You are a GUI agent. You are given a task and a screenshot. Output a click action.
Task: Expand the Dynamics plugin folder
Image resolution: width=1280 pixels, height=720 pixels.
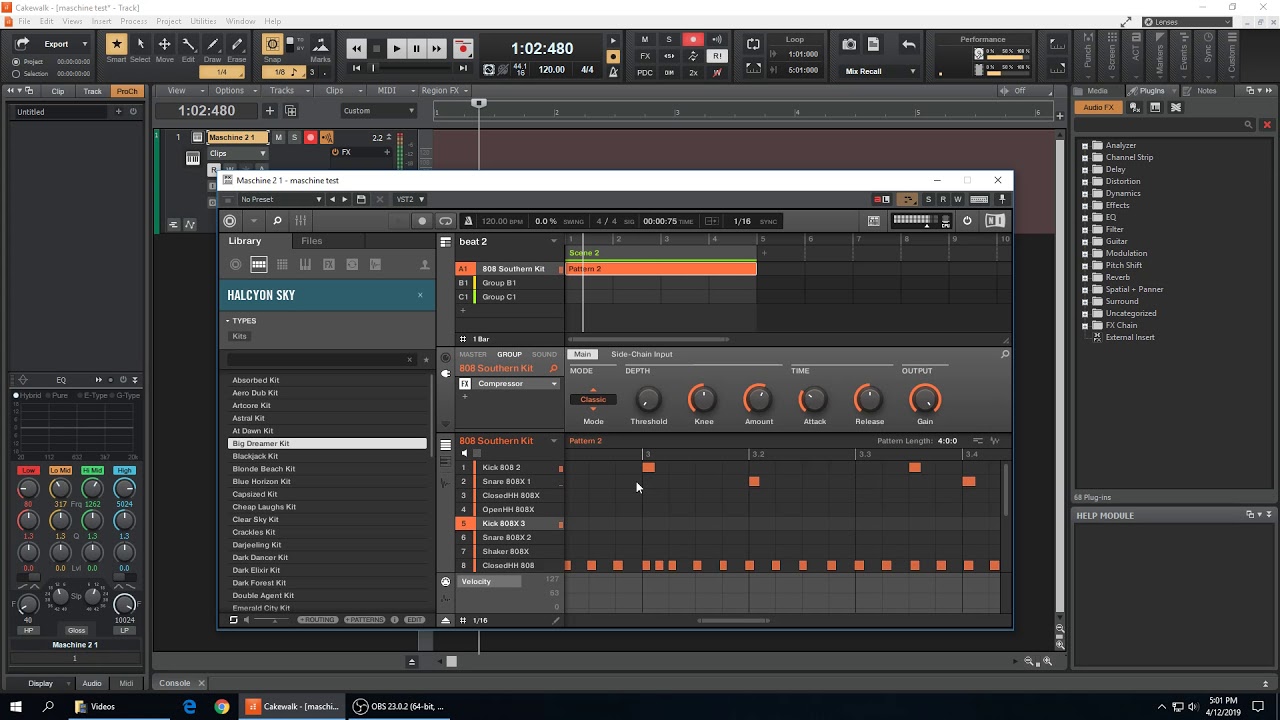click(1084, 193)
